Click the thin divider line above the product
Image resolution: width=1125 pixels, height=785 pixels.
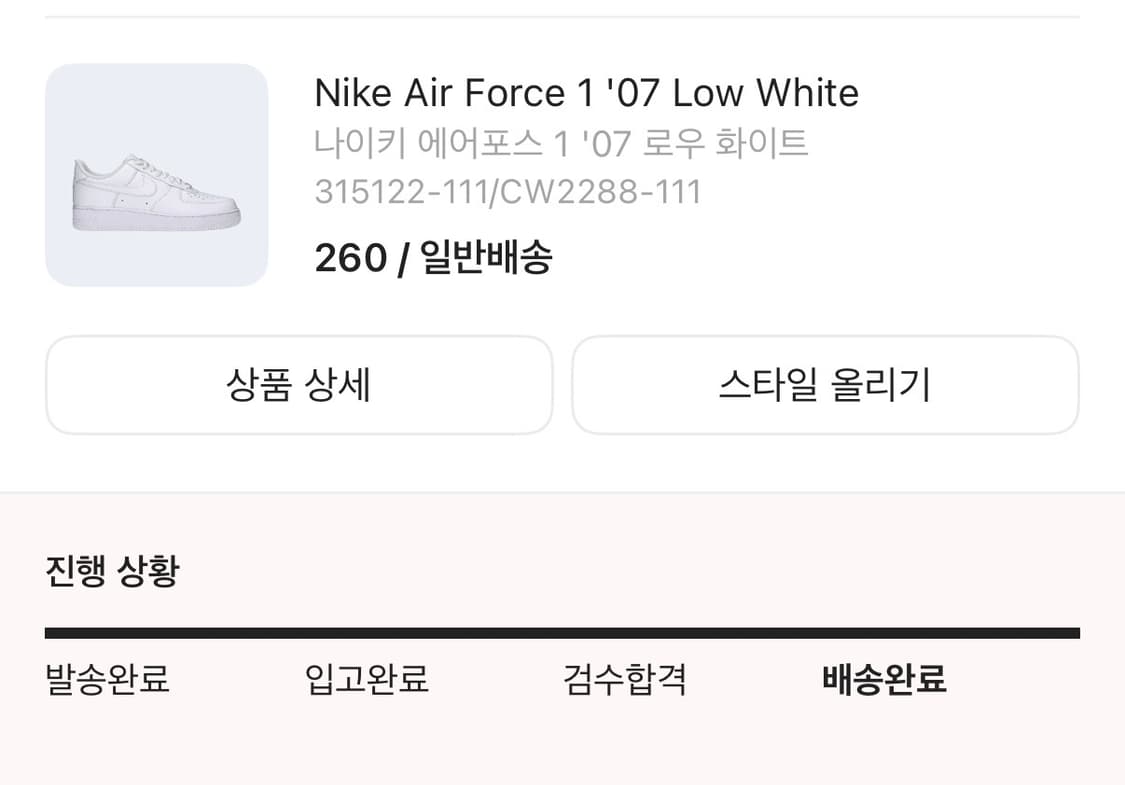(562, 17)
